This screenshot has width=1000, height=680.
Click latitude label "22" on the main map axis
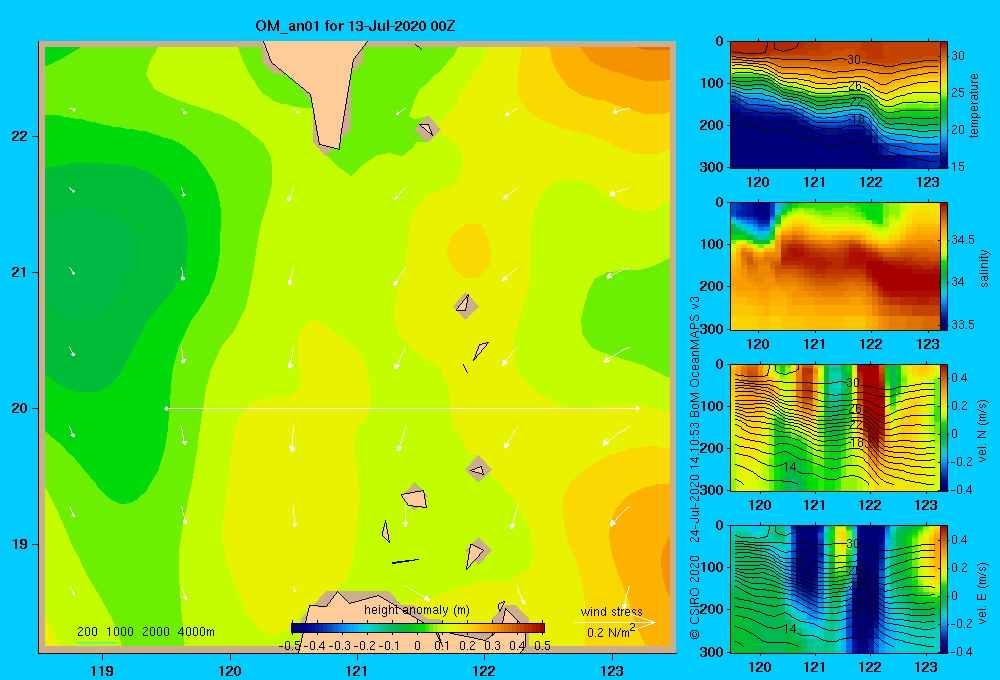(x=20, y=136)
